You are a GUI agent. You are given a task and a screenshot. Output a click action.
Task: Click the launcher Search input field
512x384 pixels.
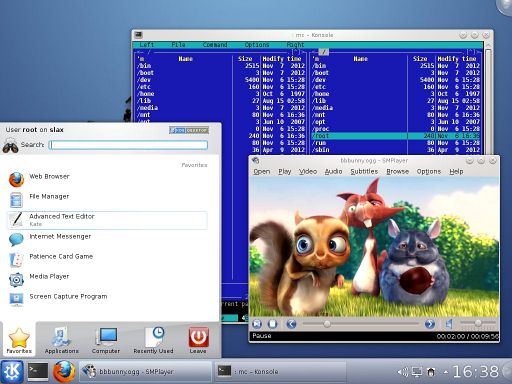tap(128, 145)
